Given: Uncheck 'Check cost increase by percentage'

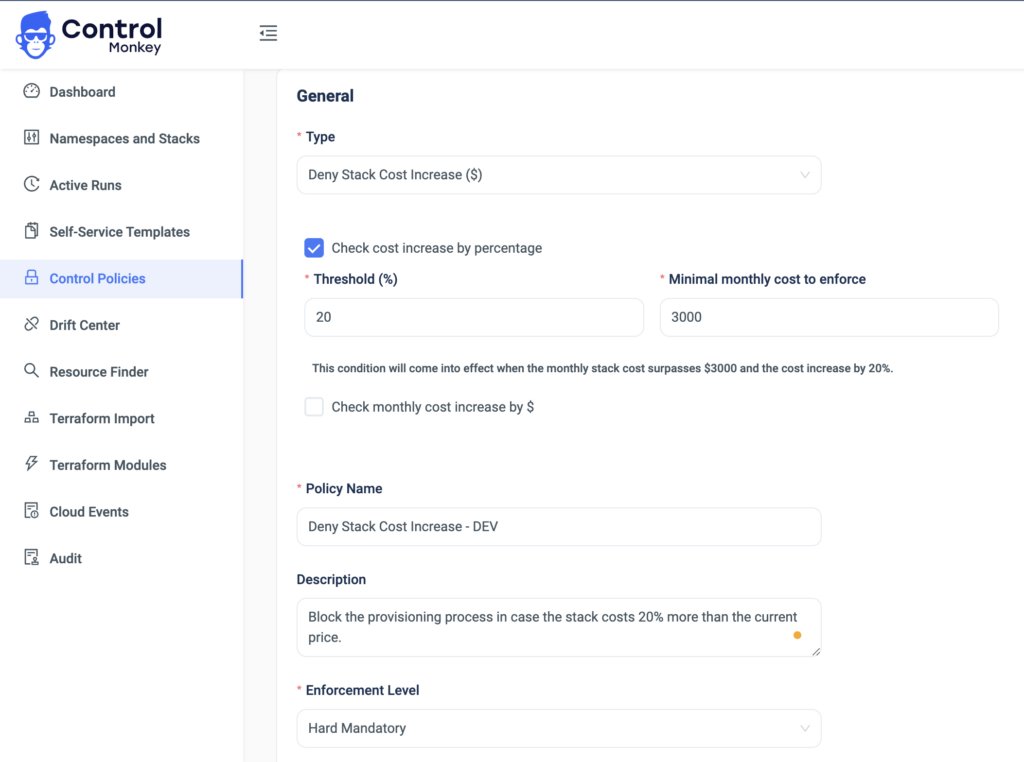Looking at the screenshot, I should 314,248.
